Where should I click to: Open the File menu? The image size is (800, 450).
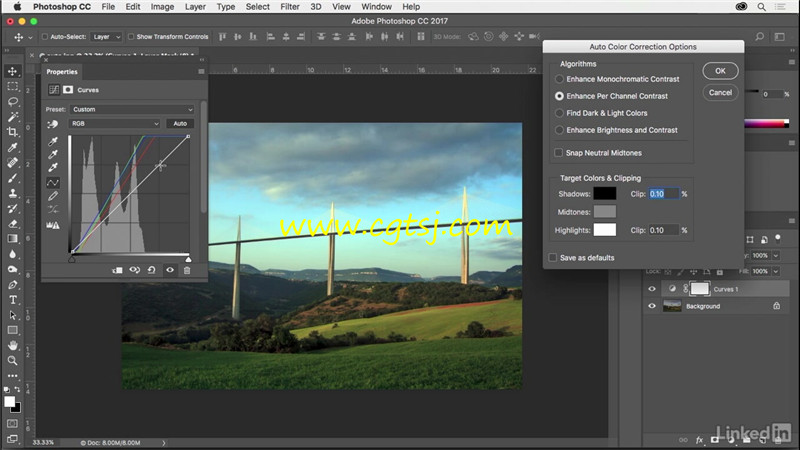(x=108, y=7)
